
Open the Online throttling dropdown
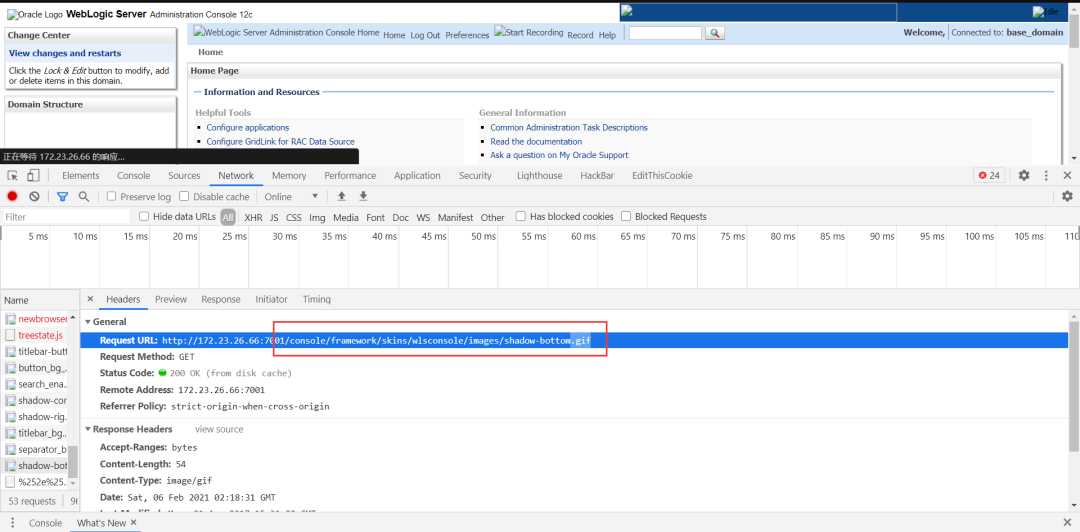291,196
